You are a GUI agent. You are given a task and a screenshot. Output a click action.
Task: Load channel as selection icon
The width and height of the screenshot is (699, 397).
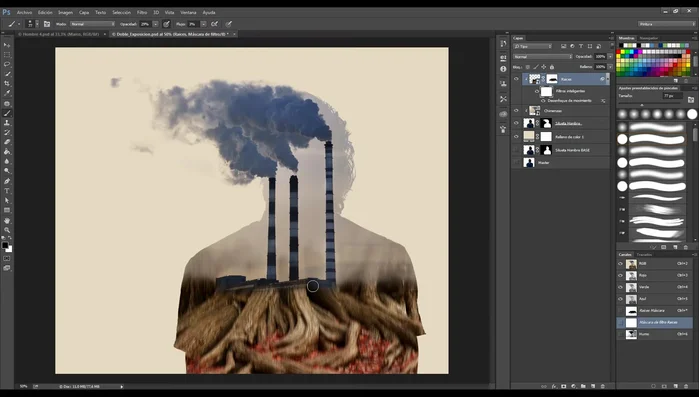pos(654,386)
